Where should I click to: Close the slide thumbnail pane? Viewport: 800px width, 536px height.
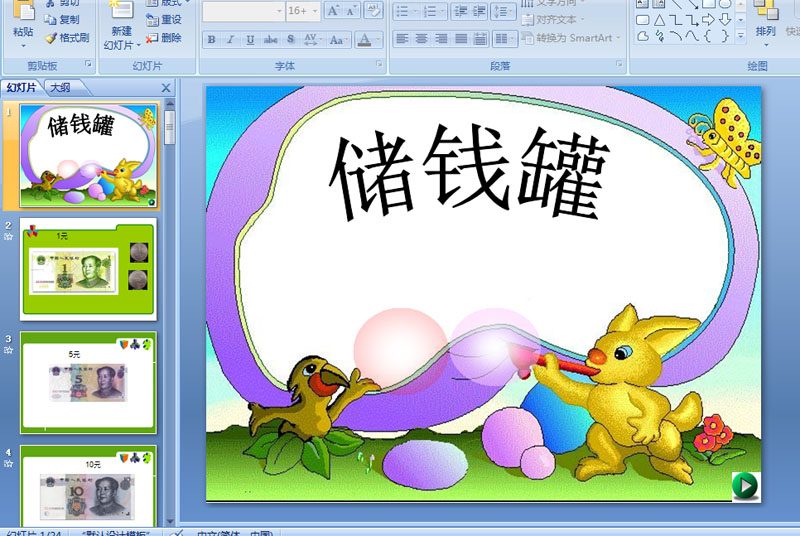(166, 88)
